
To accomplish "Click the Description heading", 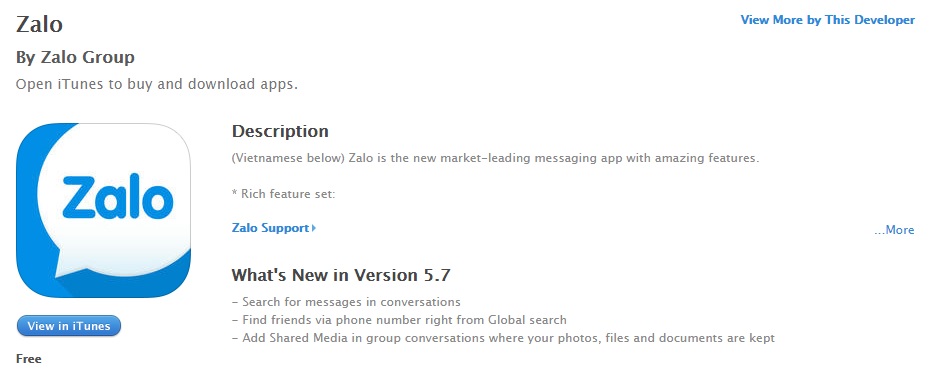I will [x=280, y=131].
